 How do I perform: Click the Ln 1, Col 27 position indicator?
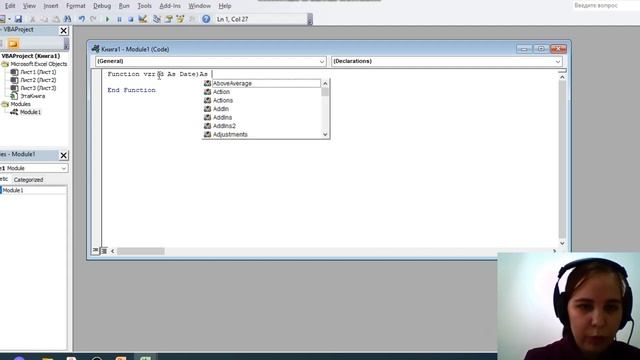pos(232,19)
